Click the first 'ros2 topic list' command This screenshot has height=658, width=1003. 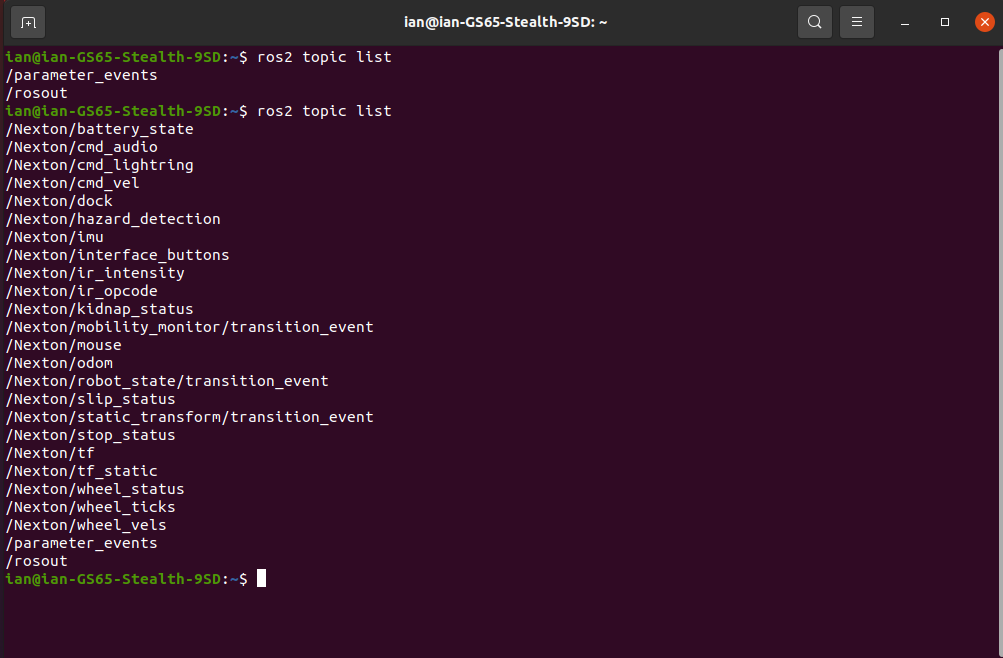324,57
